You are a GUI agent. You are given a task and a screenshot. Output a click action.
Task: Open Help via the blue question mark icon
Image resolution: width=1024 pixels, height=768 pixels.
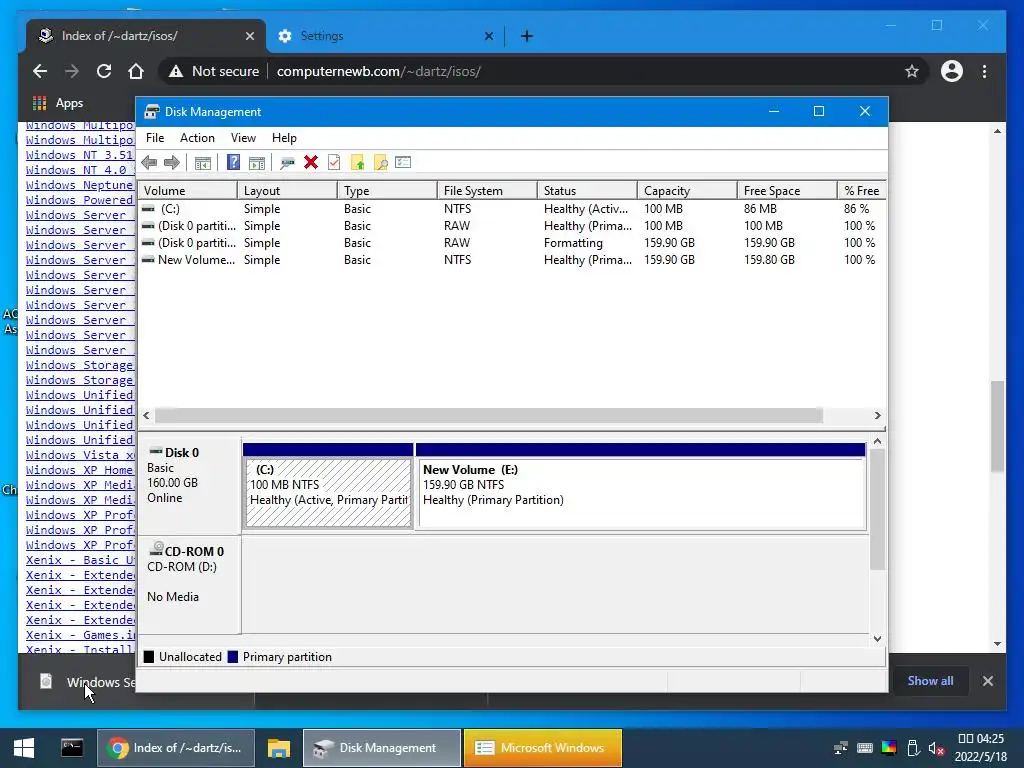click(233, 163)
